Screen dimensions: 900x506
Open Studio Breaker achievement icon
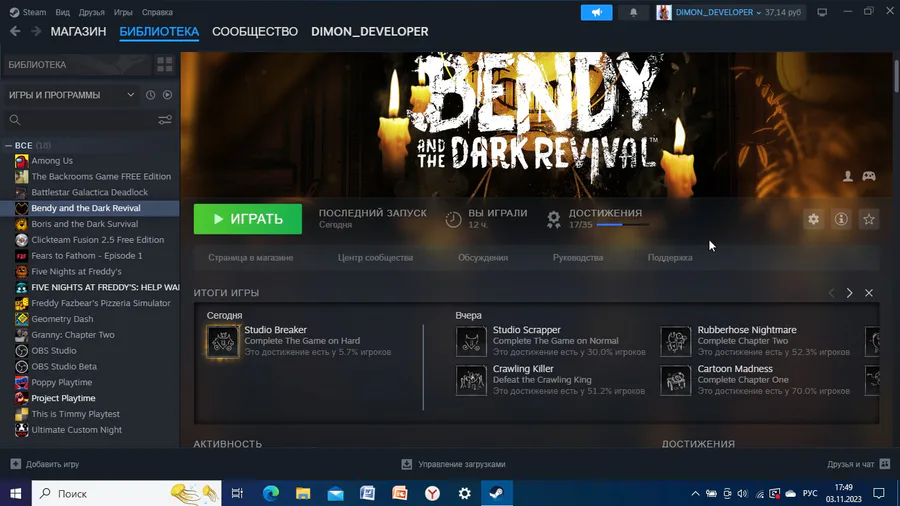(223, 341)
